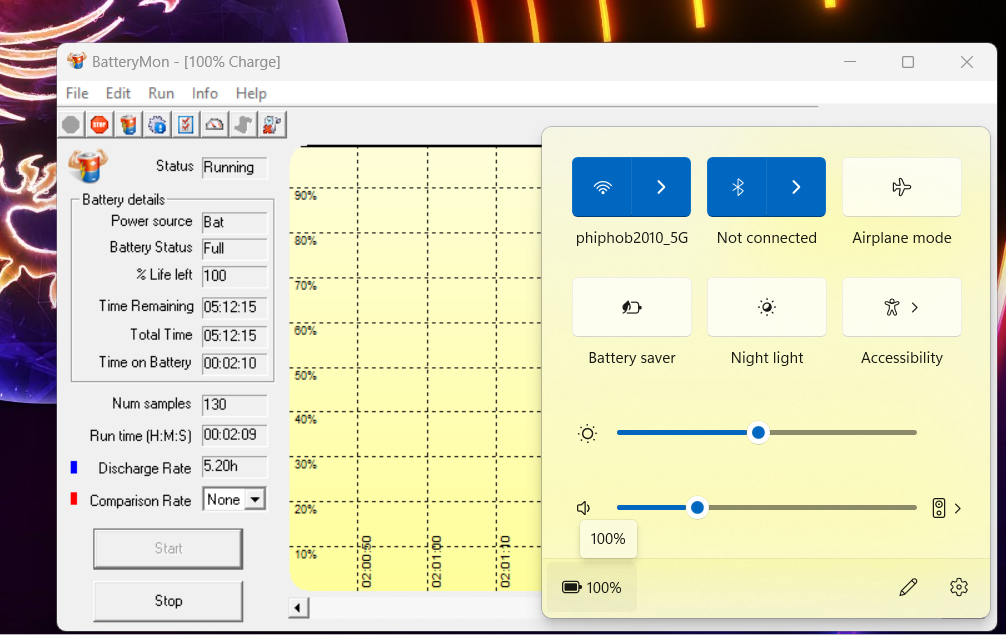Click the large battery mascot icon beside Status
Screen dimensions: 1006x635
(x=88, y=166)
